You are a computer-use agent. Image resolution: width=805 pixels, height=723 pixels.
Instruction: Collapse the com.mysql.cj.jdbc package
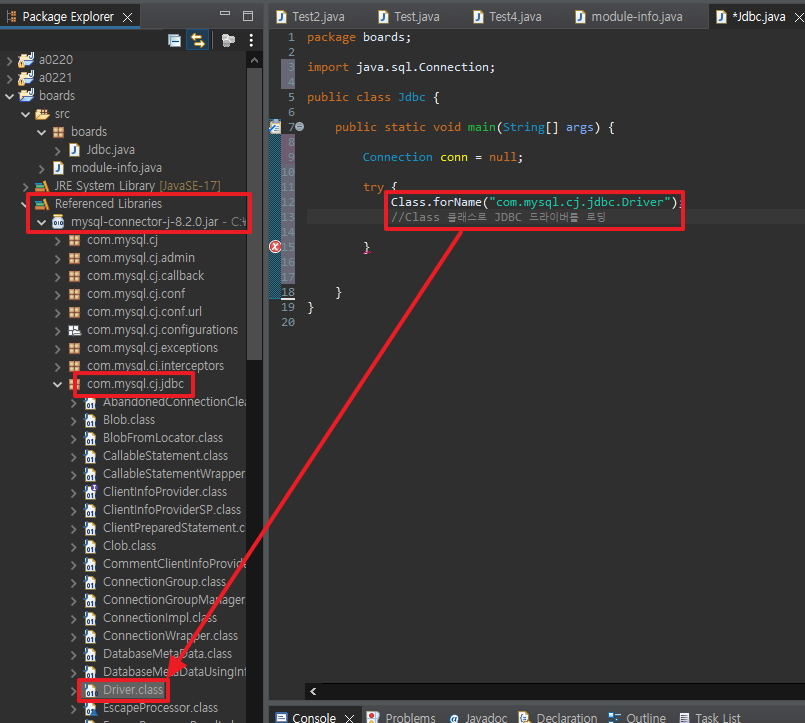coord(58,384)
